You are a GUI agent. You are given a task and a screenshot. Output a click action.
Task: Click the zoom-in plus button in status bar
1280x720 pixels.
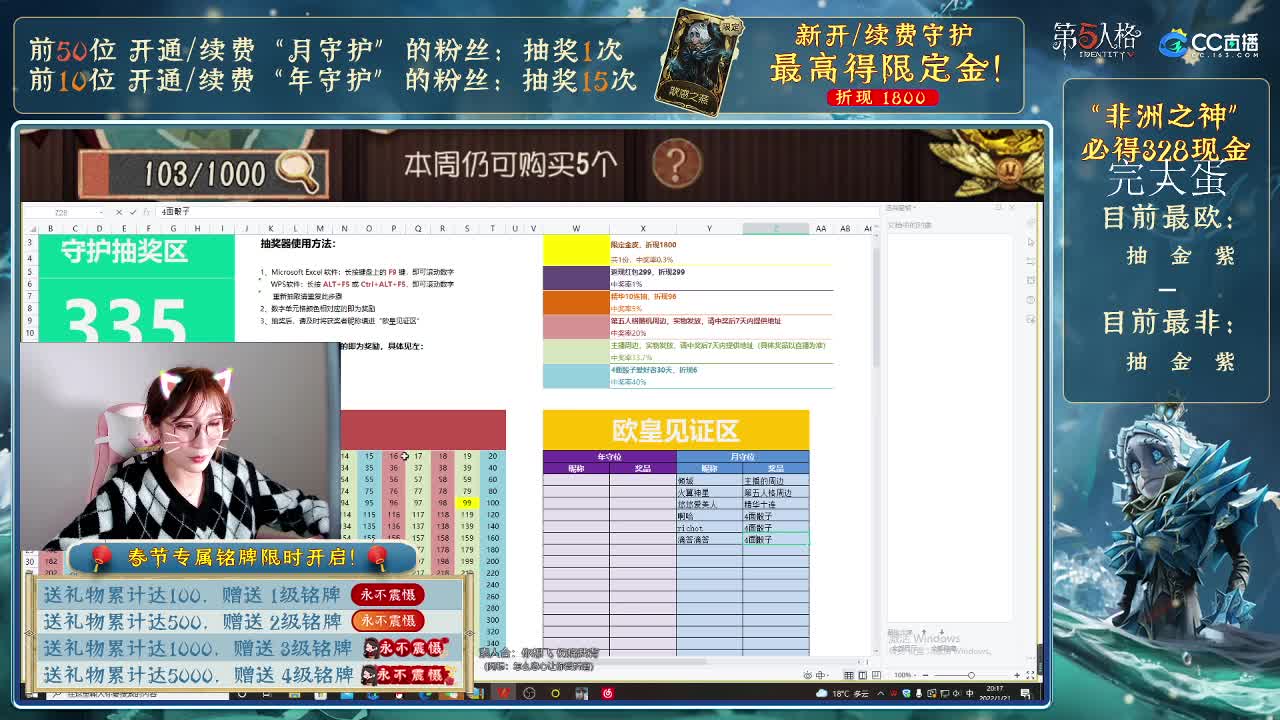1017,674
